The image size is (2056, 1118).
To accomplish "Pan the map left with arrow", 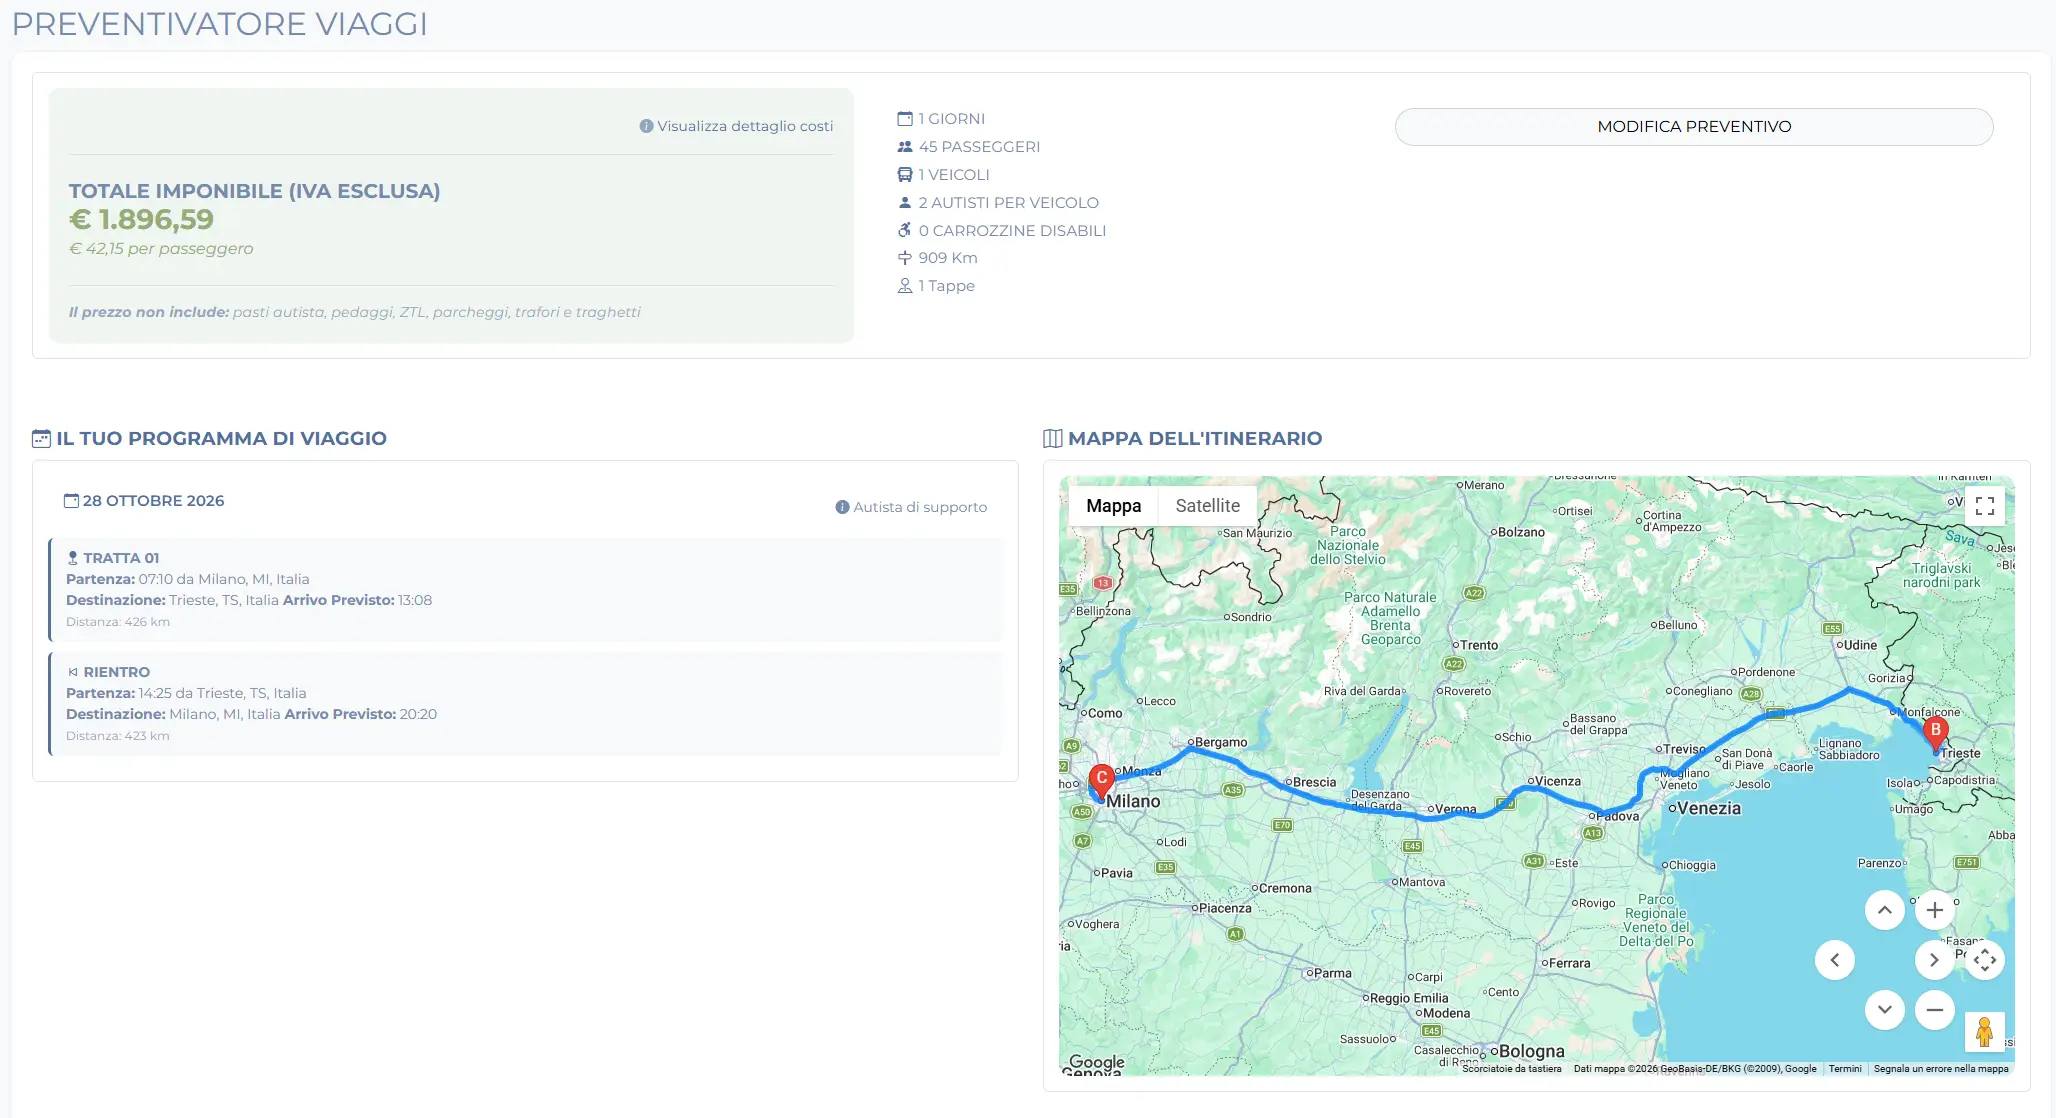I will (1835, 960).
